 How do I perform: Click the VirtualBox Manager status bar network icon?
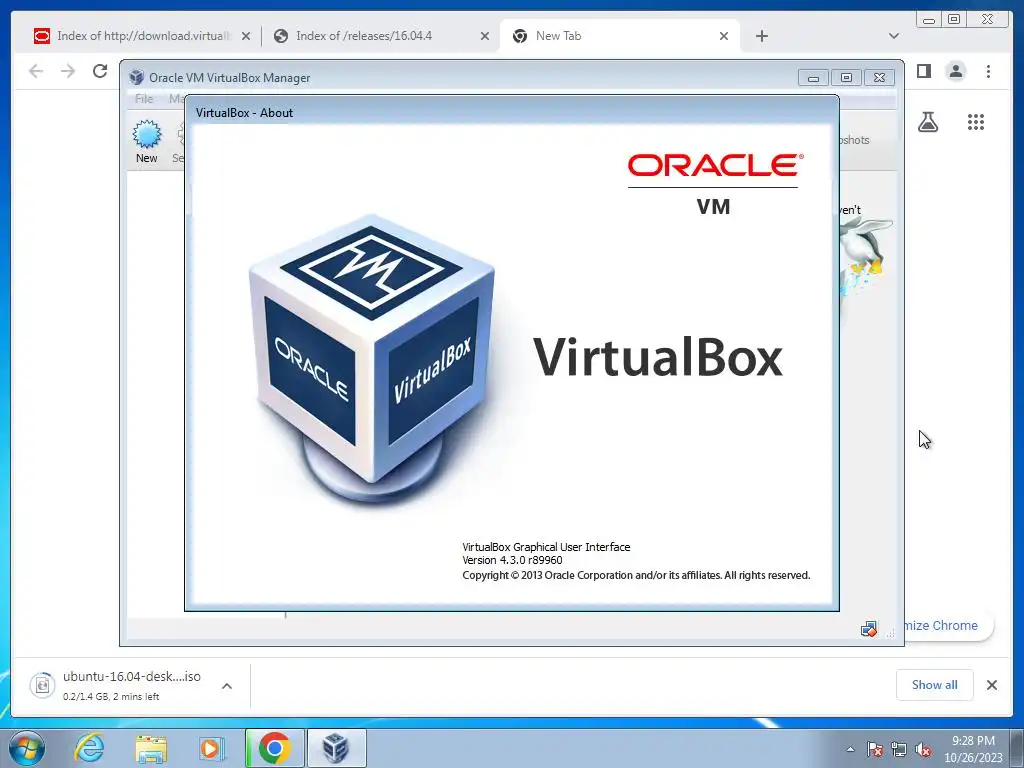pyautogui.click(x=868, y=630)
